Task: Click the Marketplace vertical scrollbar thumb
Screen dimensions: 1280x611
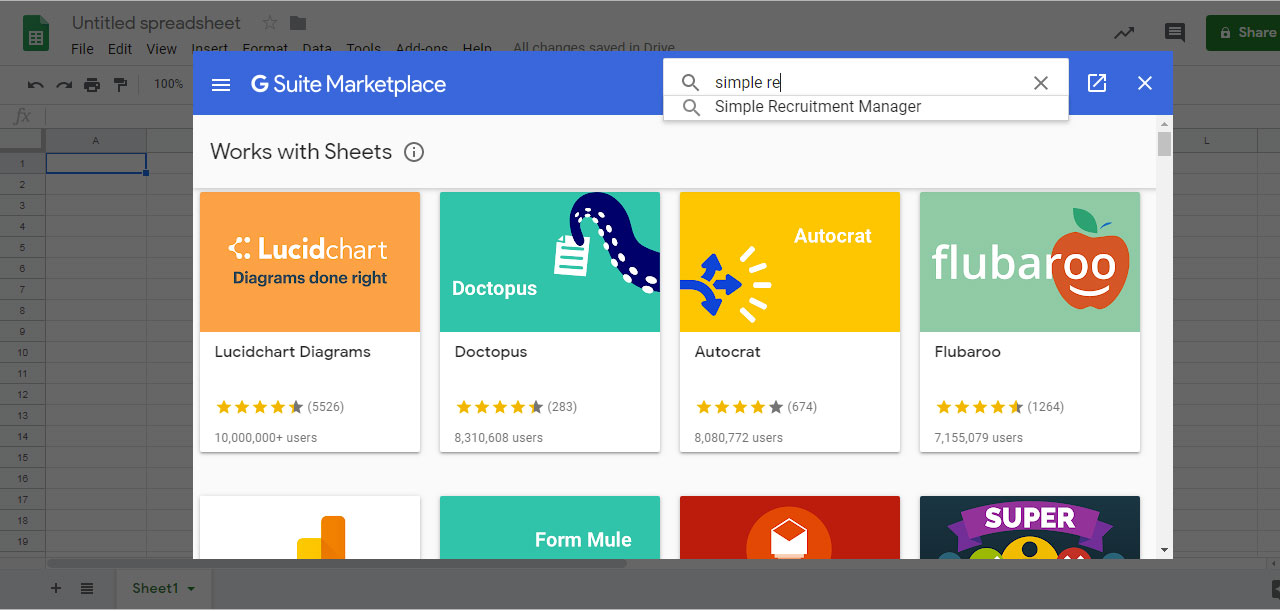Action: pos(1164,143)
